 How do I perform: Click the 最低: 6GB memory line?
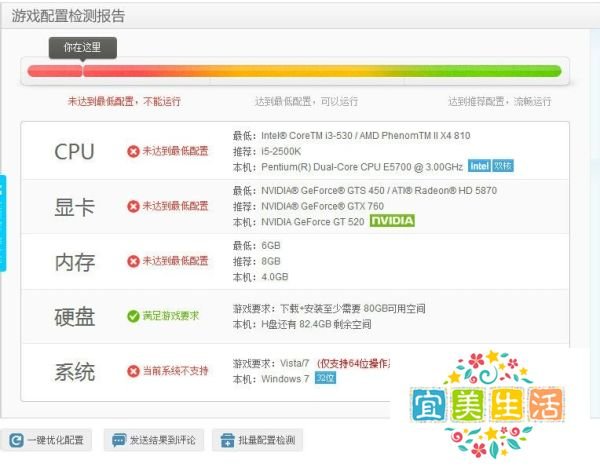256,245
